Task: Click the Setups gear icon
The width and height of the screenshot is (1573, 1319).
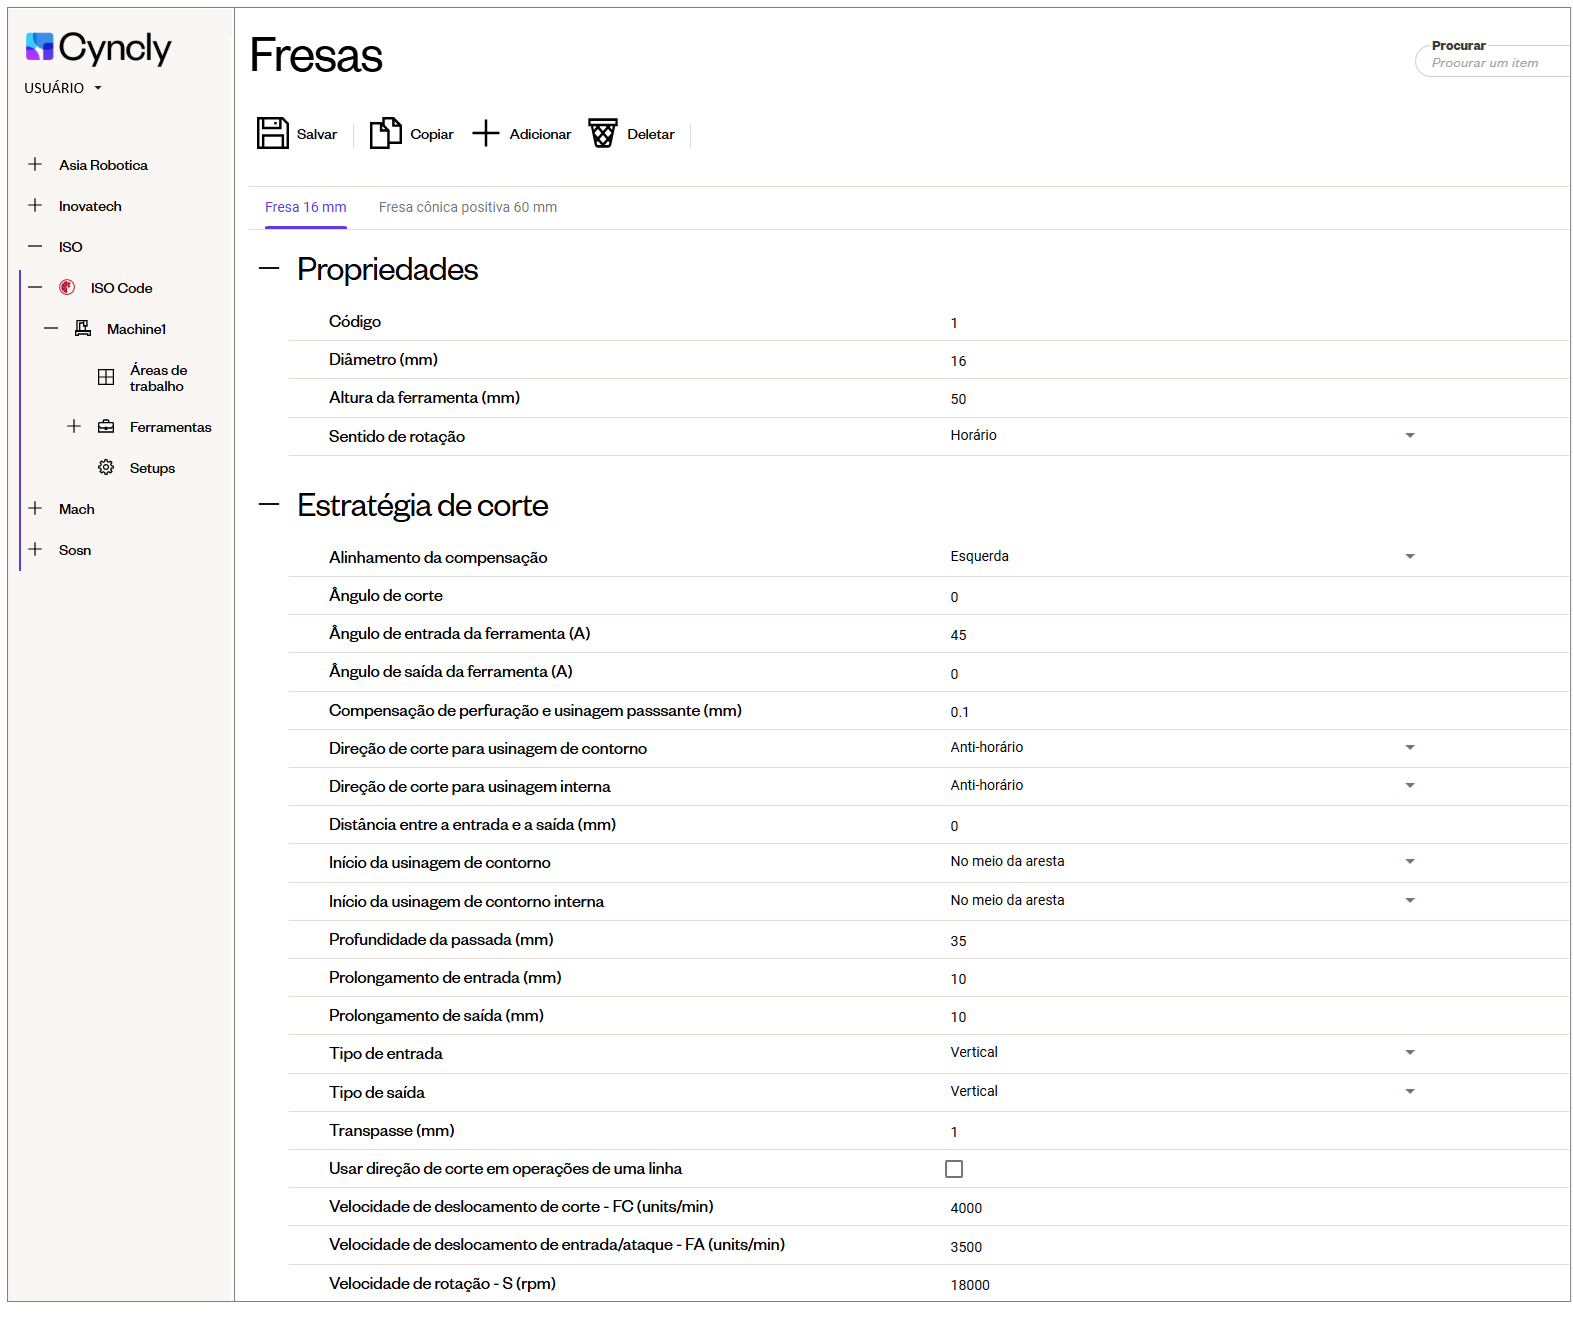Action: [x=106, y=468]
